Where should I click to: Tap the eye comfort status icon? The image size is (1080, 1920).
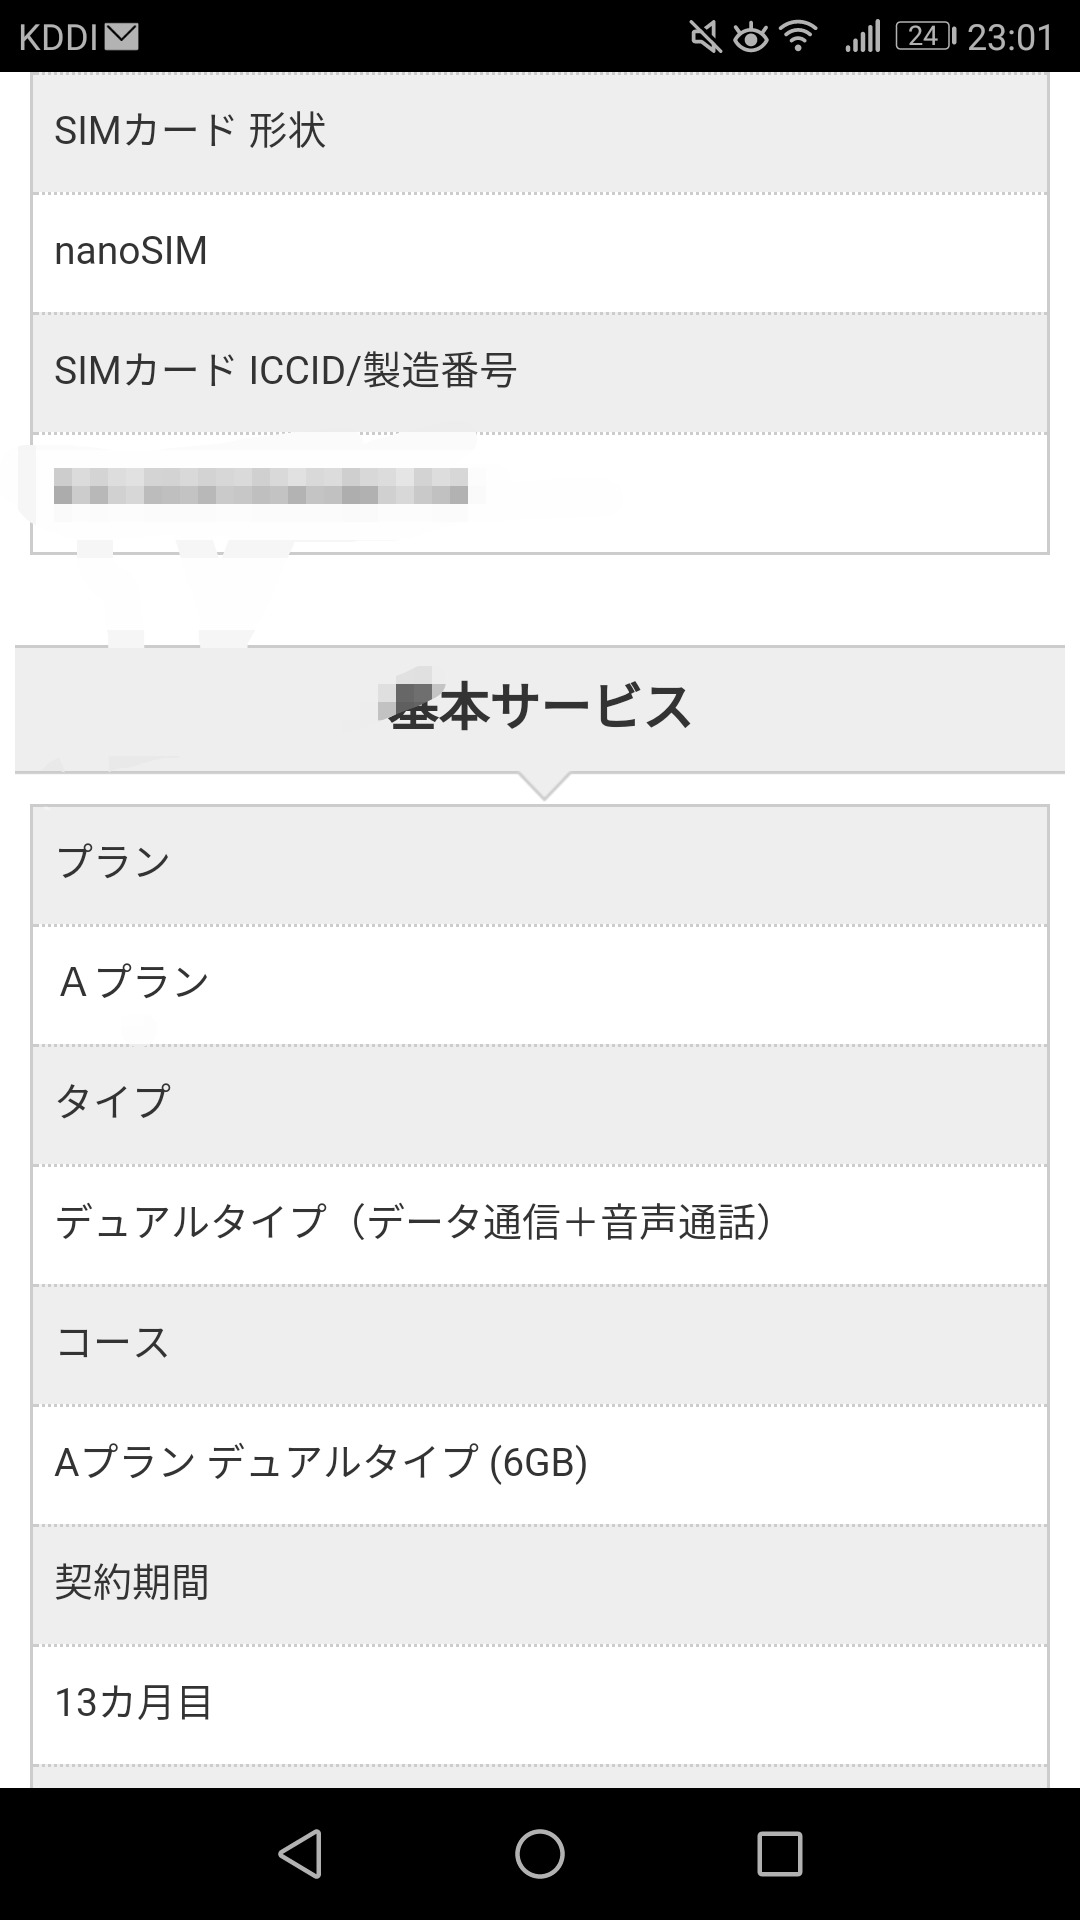tap(750, 38)
